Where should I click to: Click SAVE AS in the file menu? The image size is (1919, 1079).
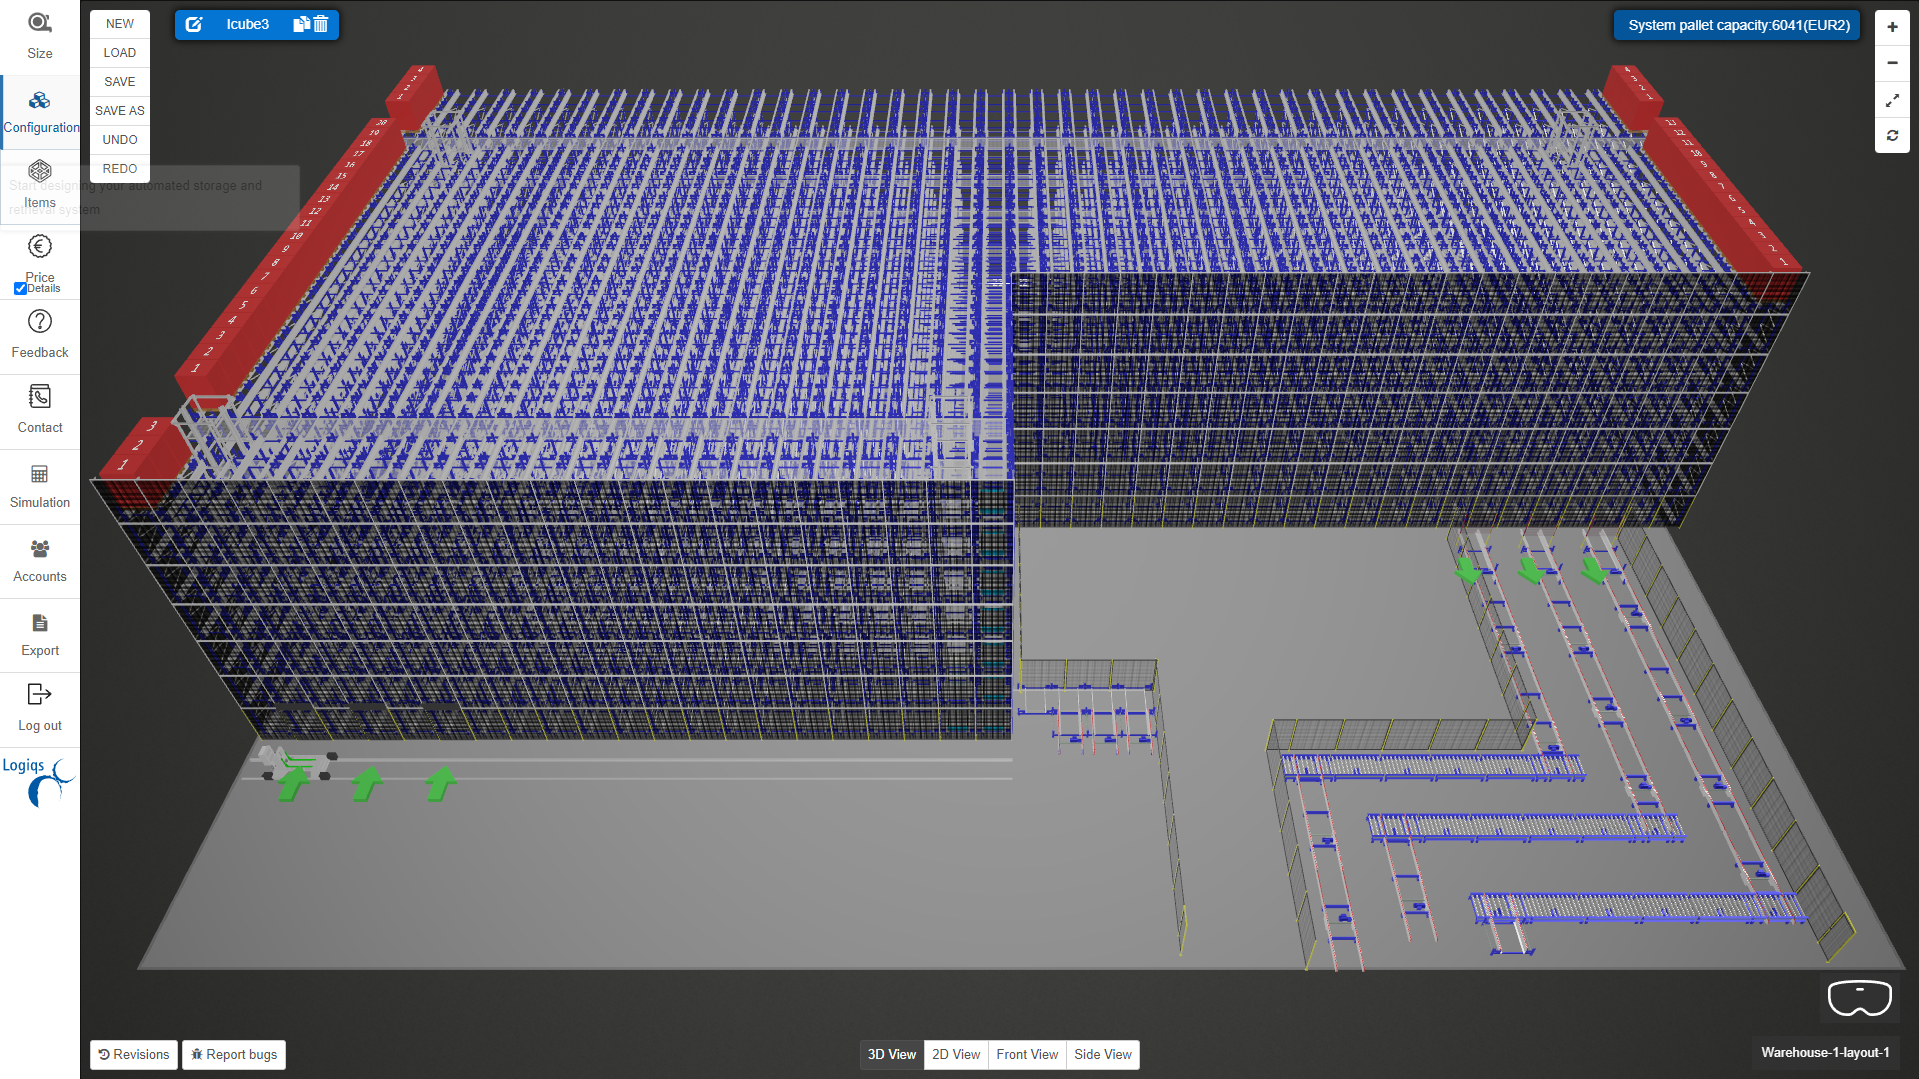click(x=119, y=110)
